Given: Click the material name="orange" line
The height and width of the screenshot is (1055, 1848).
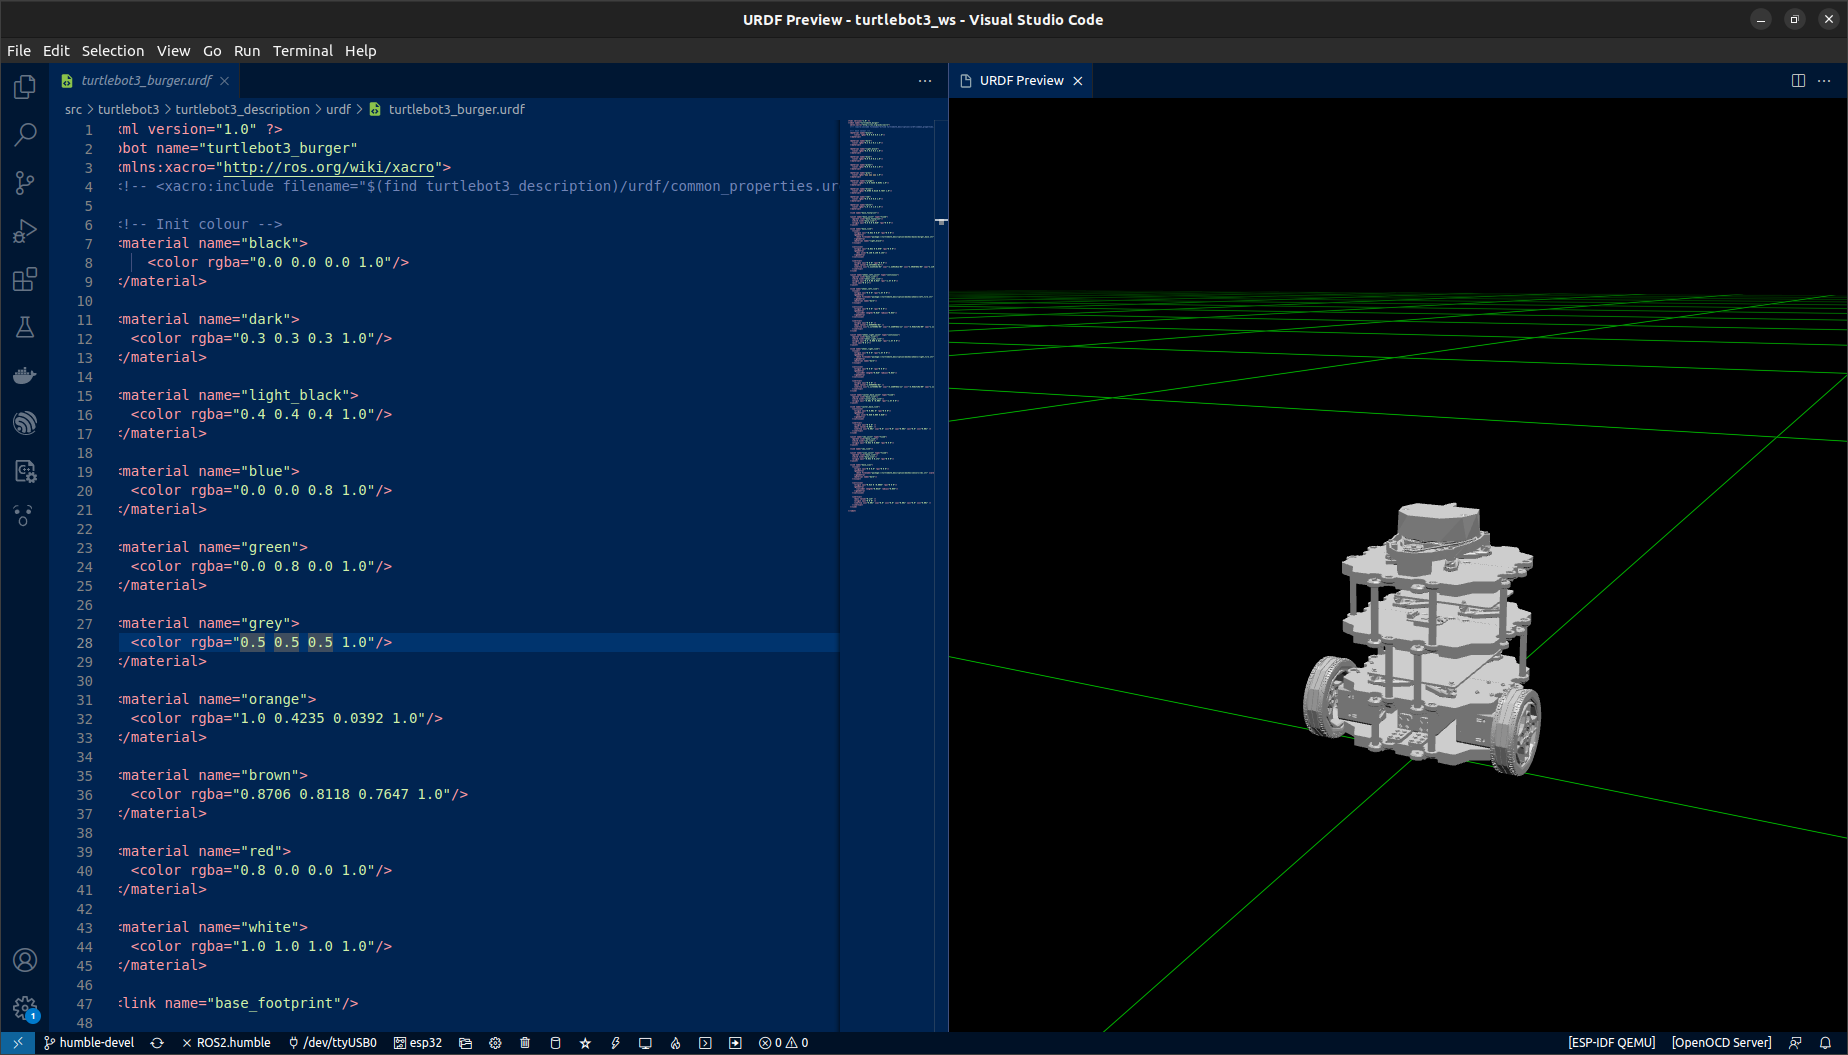Looking at the screenshot, I should pyautogui.click(x=218, y=699).
